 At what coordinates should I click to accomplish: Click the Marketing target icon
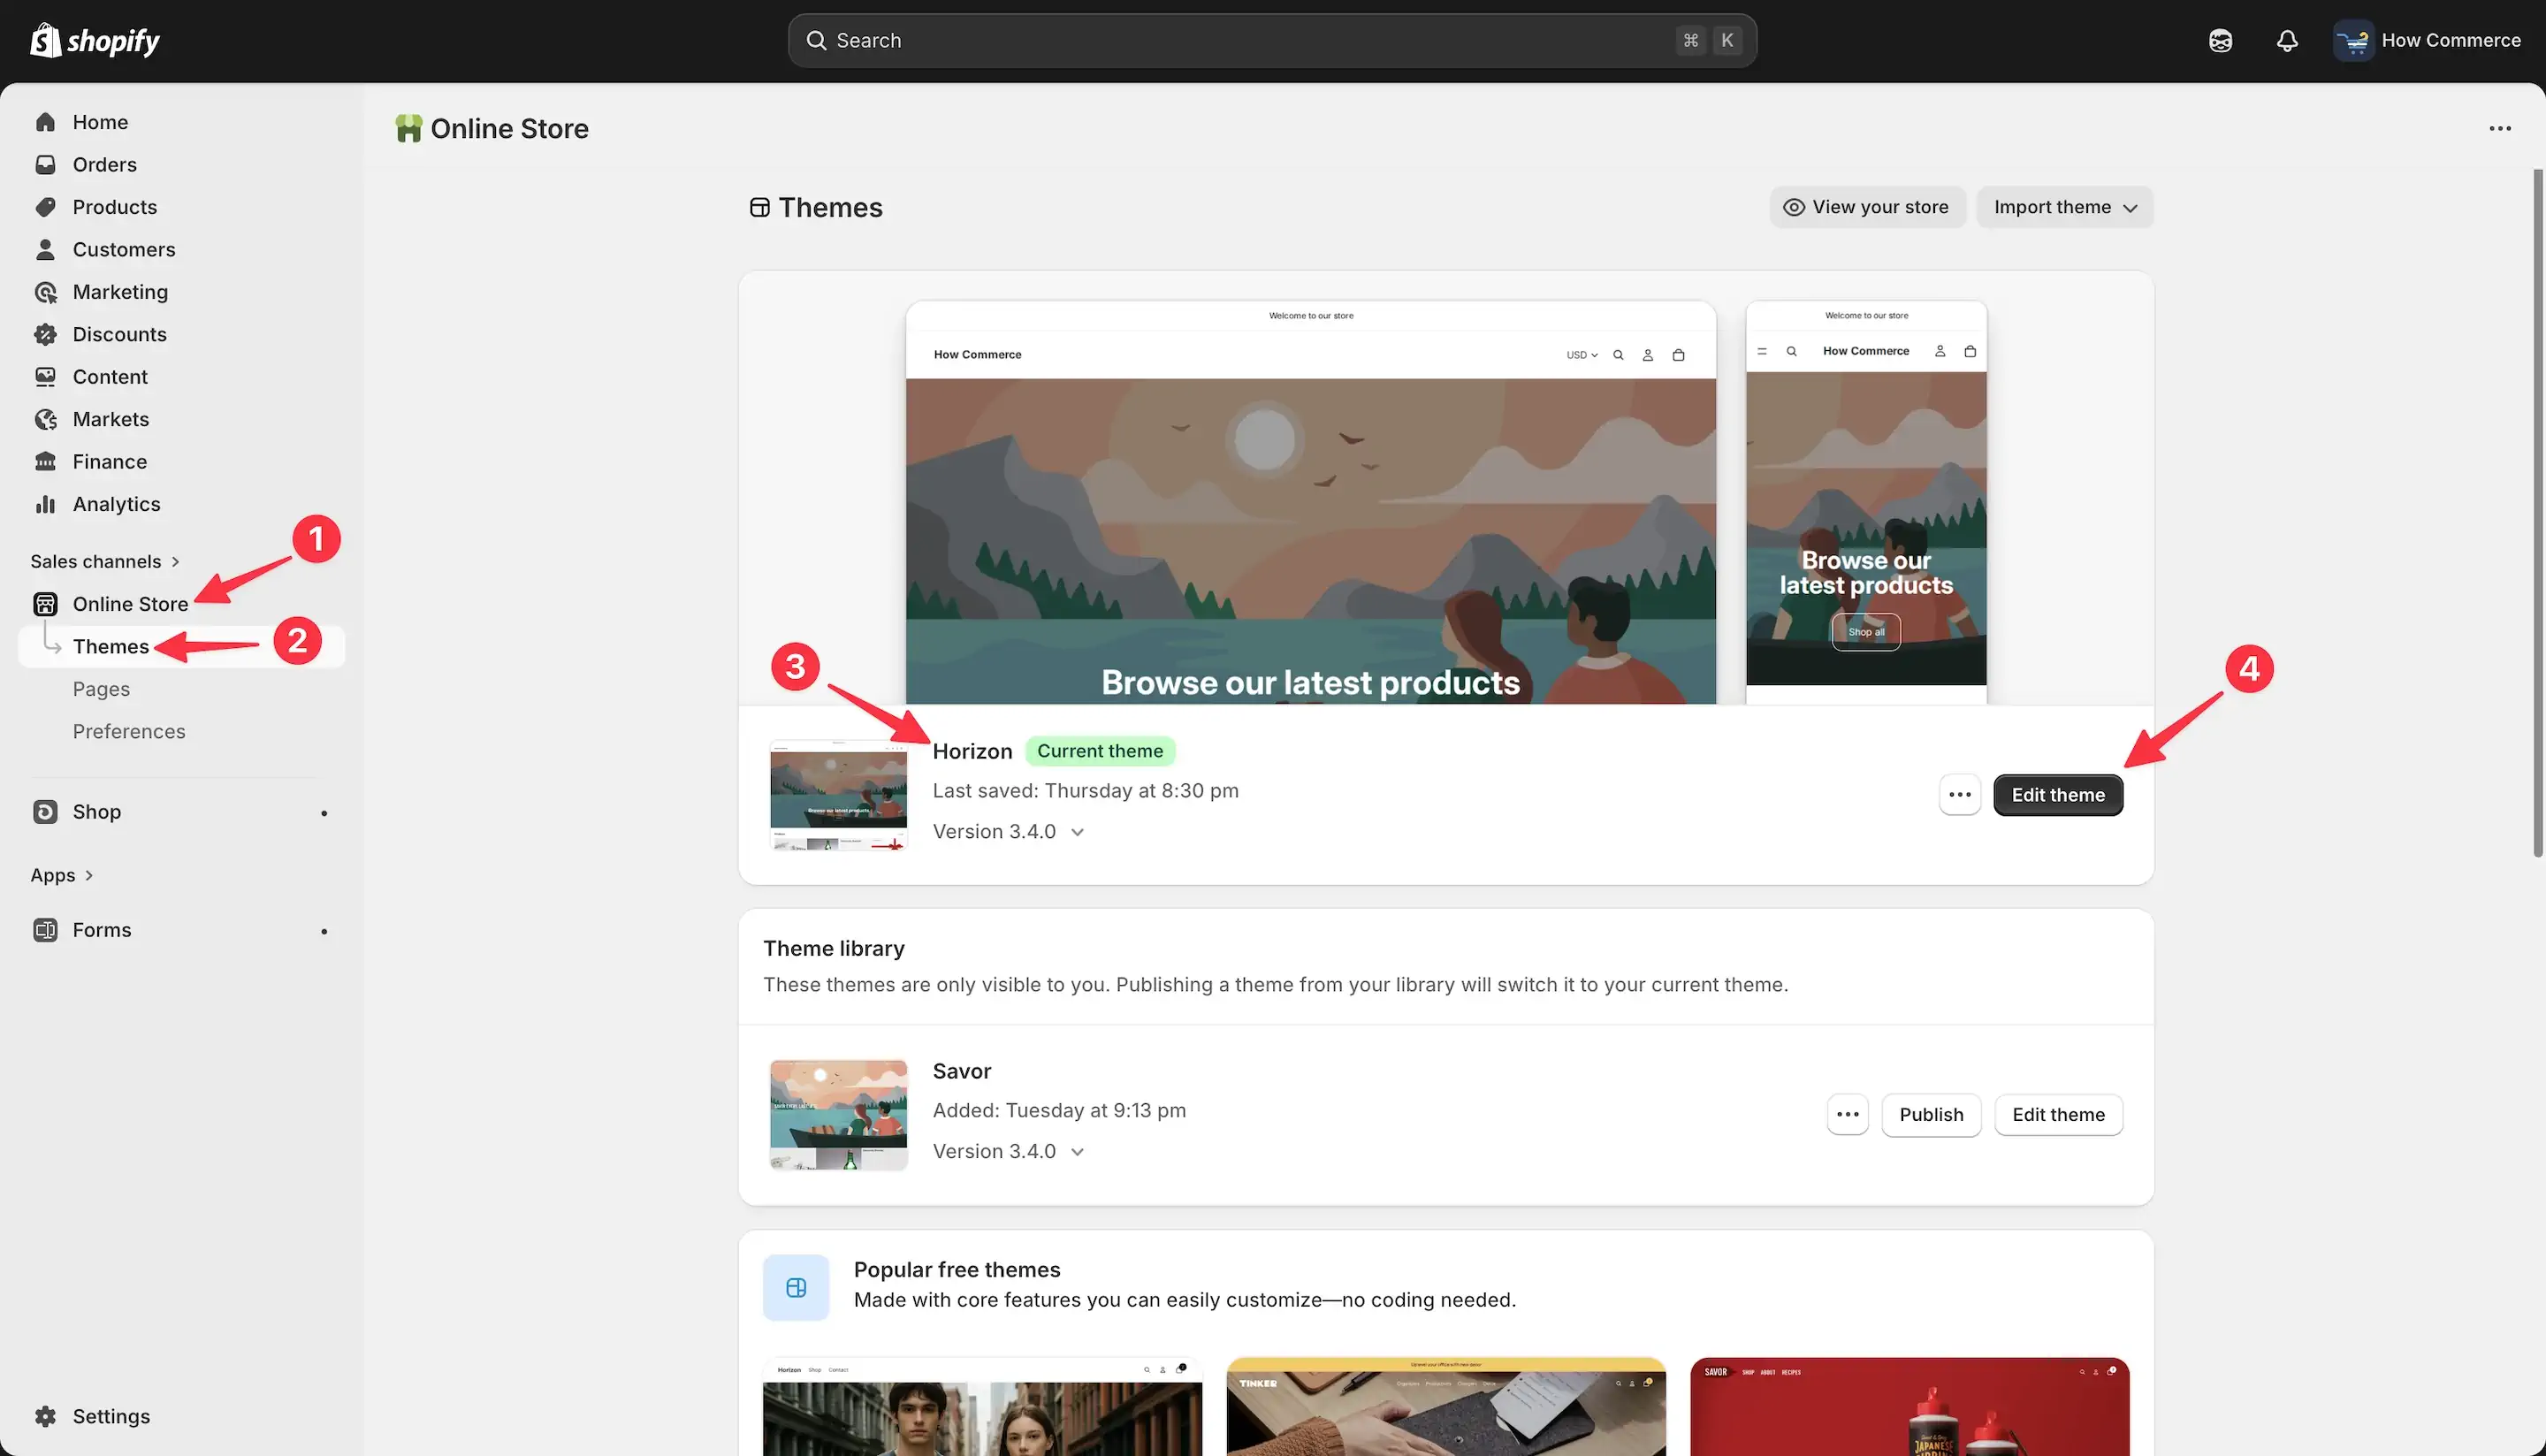click(x=45, y=292)
